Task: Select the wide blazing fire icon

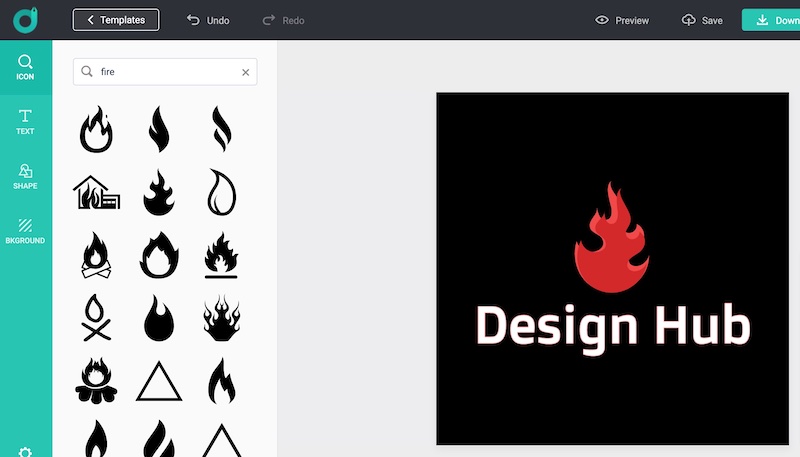Action: click(221, 318)
